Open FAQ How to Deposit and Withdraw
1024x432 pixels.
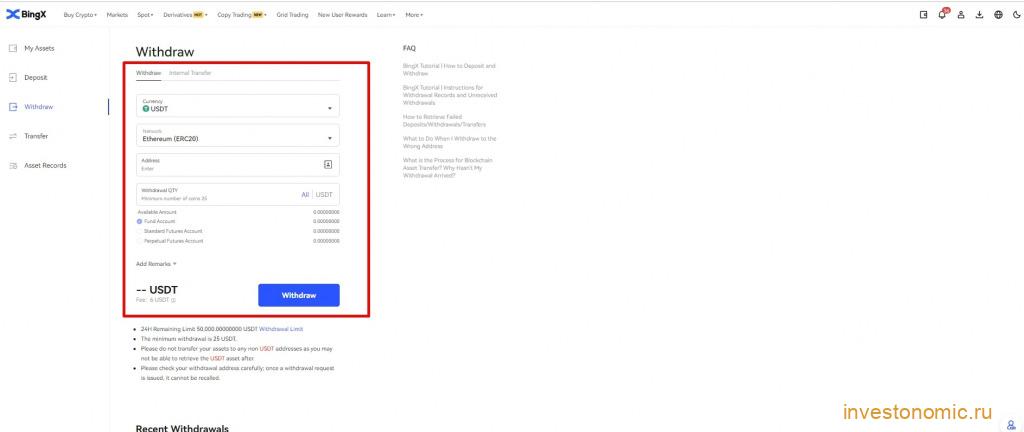pyautogui.click(x=449, y=70)
